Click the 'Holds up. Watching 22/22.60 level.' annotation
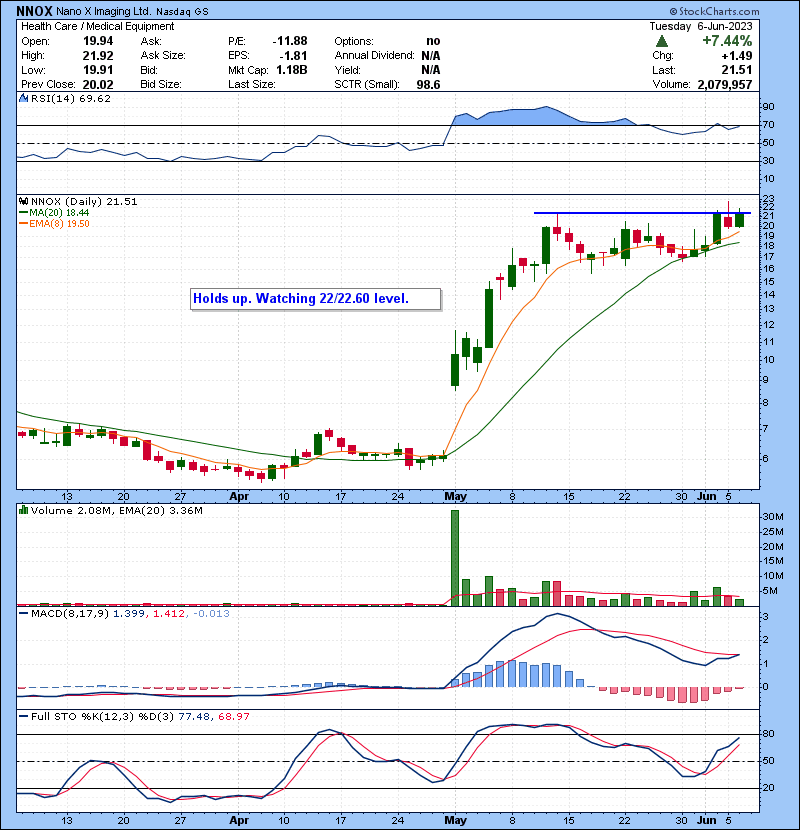The width and height of the screenshot is (800, 830). 315,299
